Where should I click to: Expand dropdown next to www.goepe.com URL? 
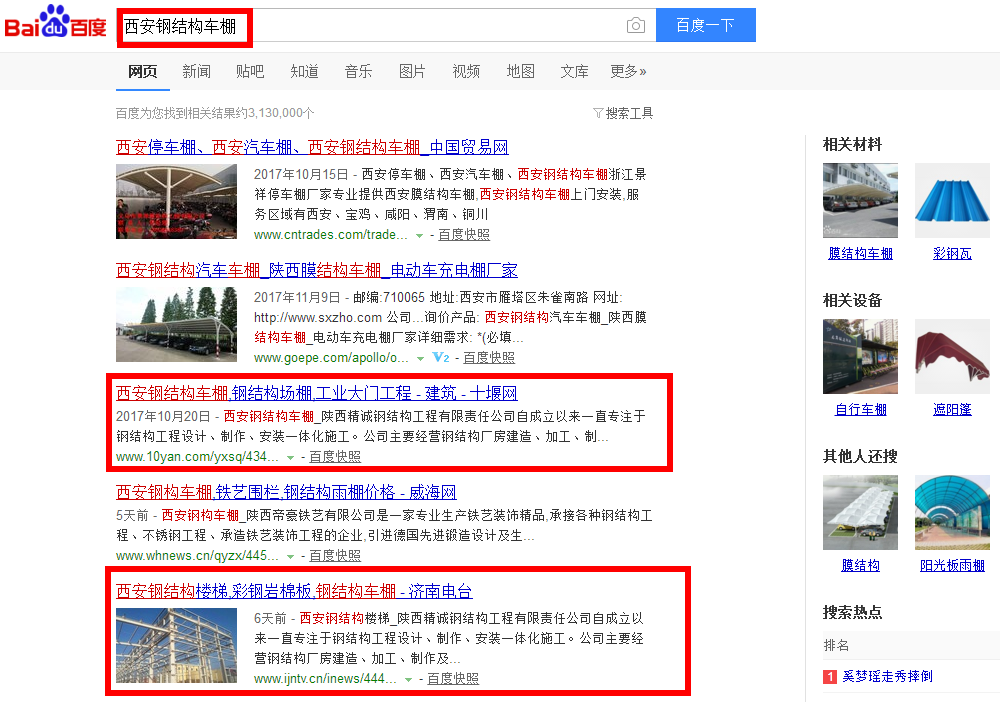click(x=420, y=358)
